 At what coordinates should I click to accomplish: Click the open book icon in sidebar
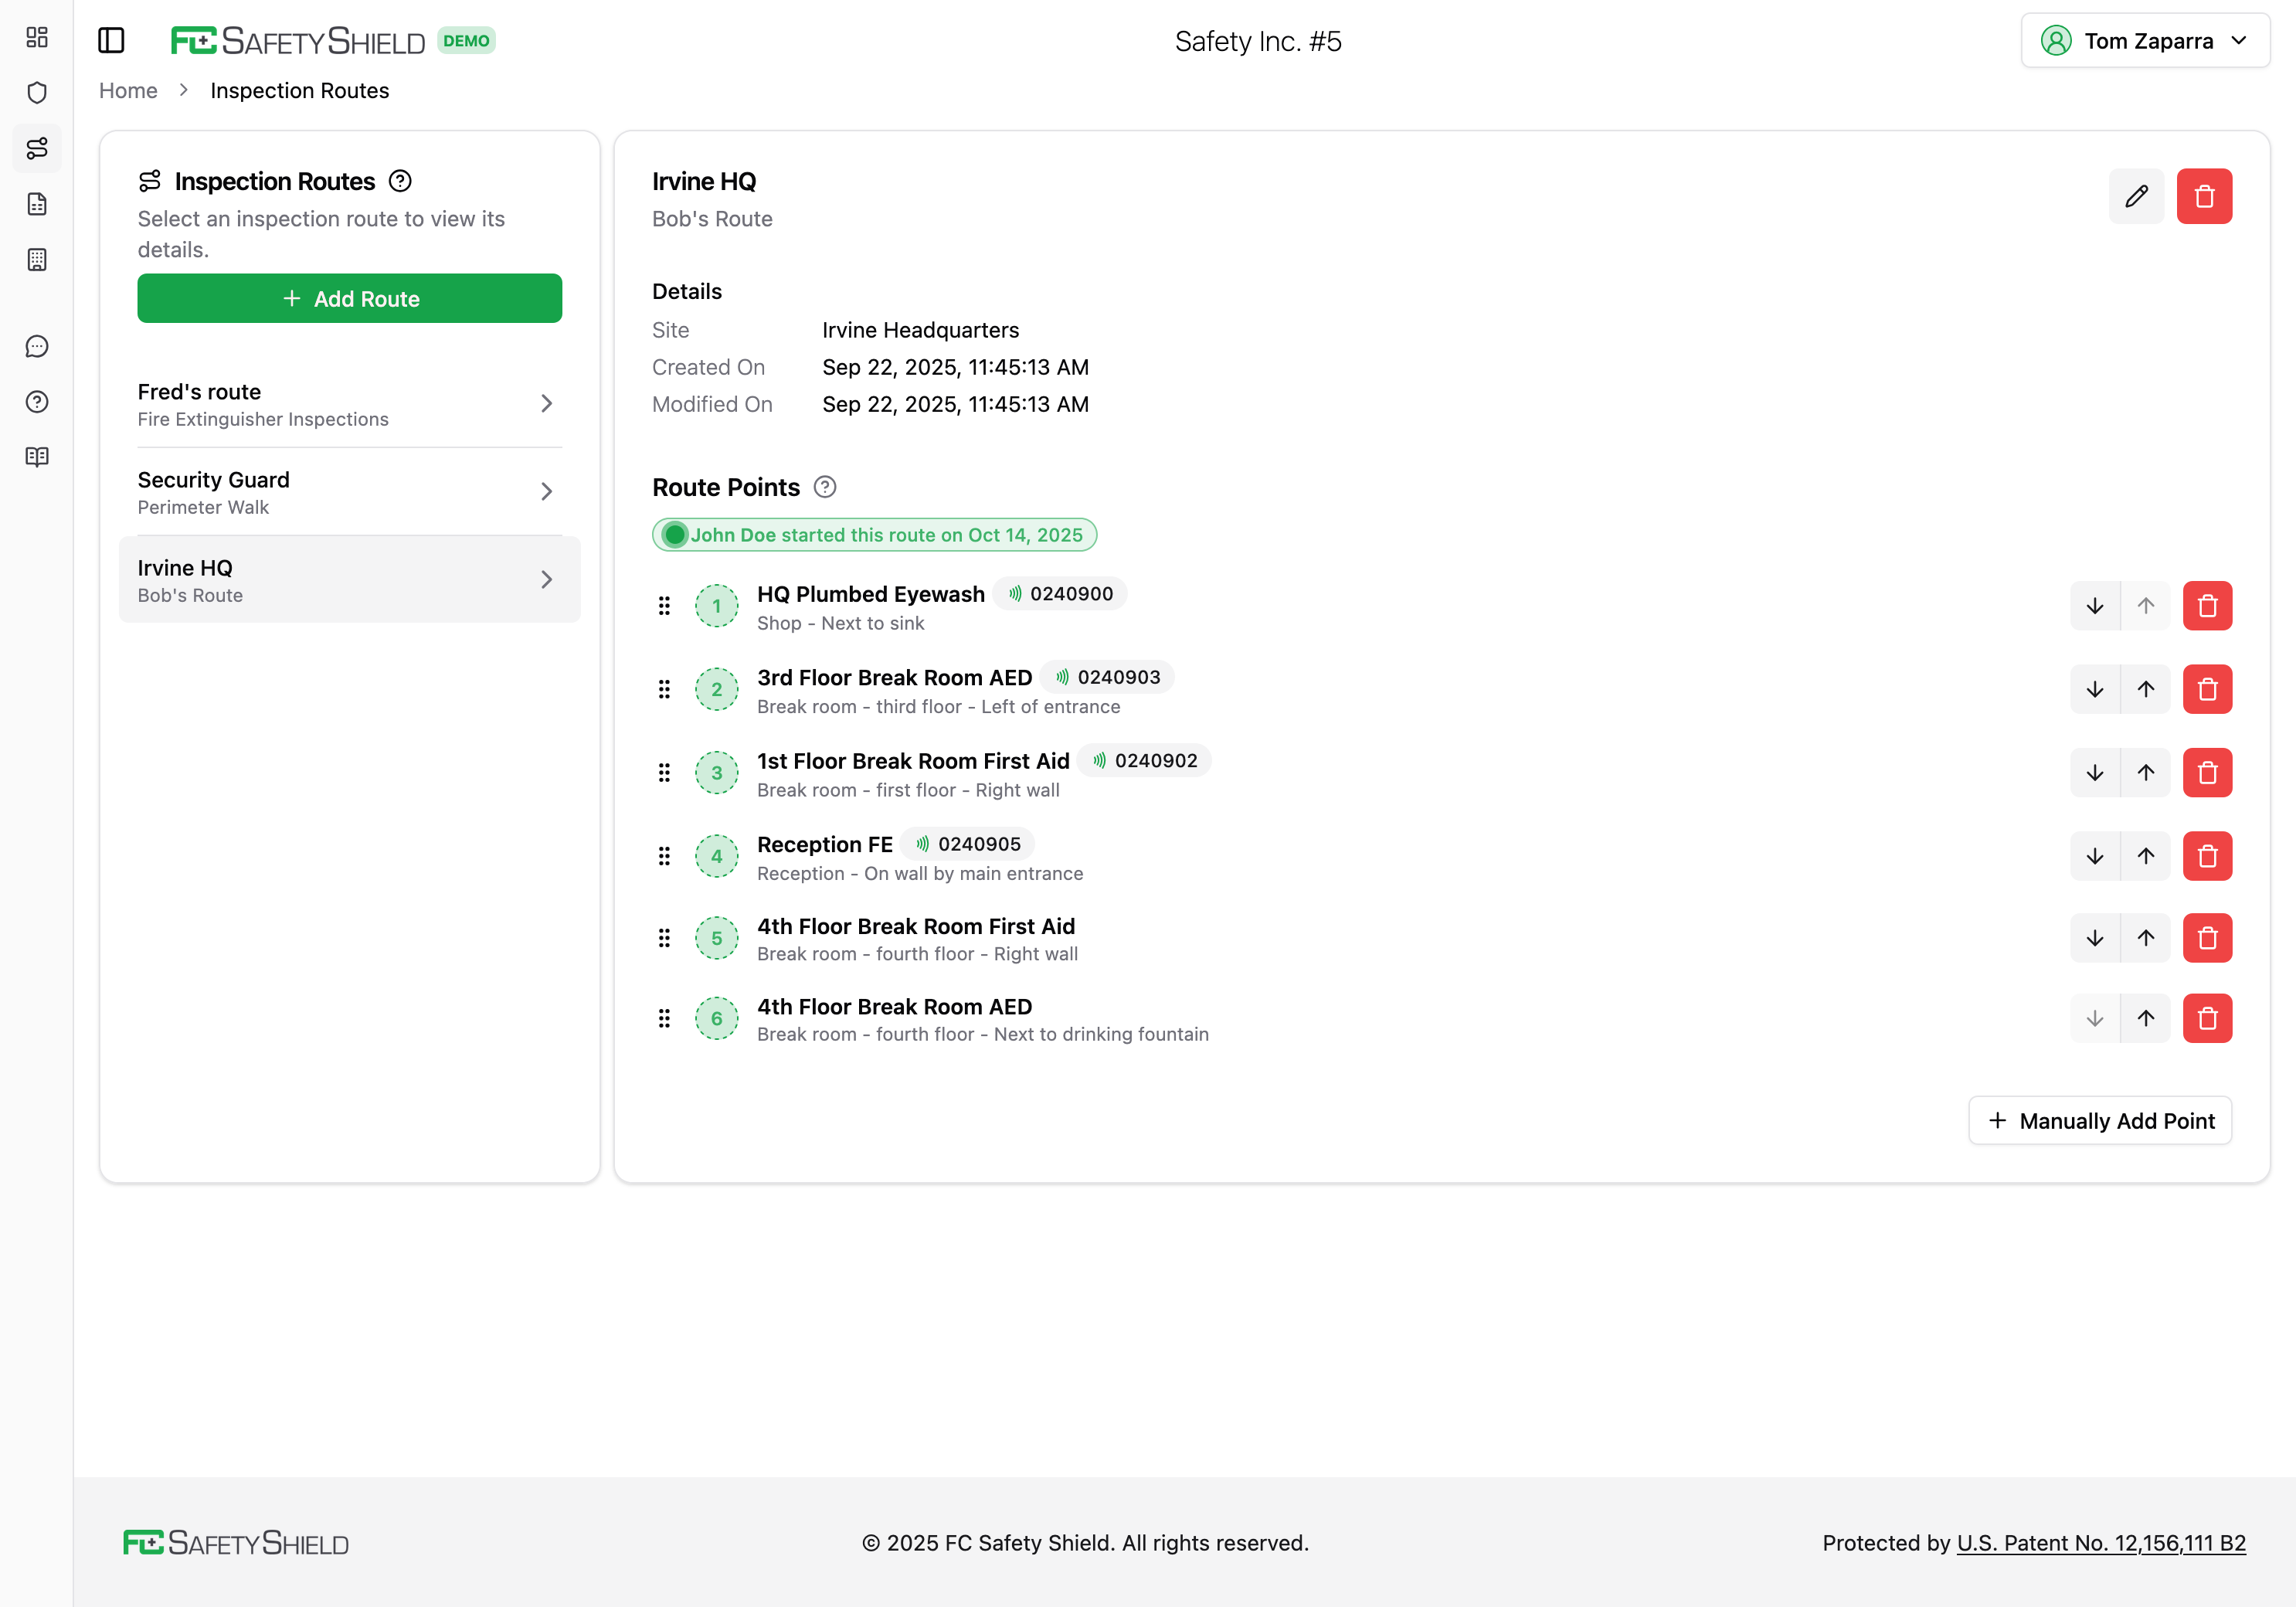coord(37,457)
